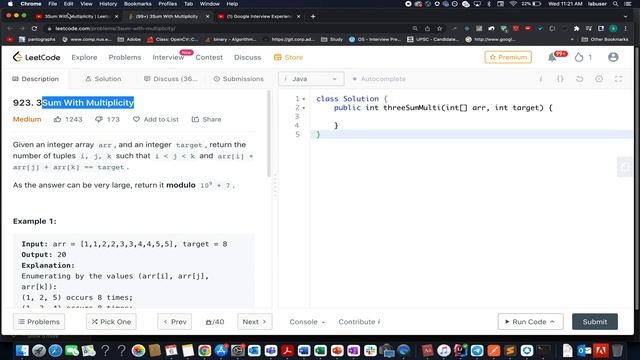640x360 pixels.
Task: Like the problem with thumbs up
Action: coord(58,119)
